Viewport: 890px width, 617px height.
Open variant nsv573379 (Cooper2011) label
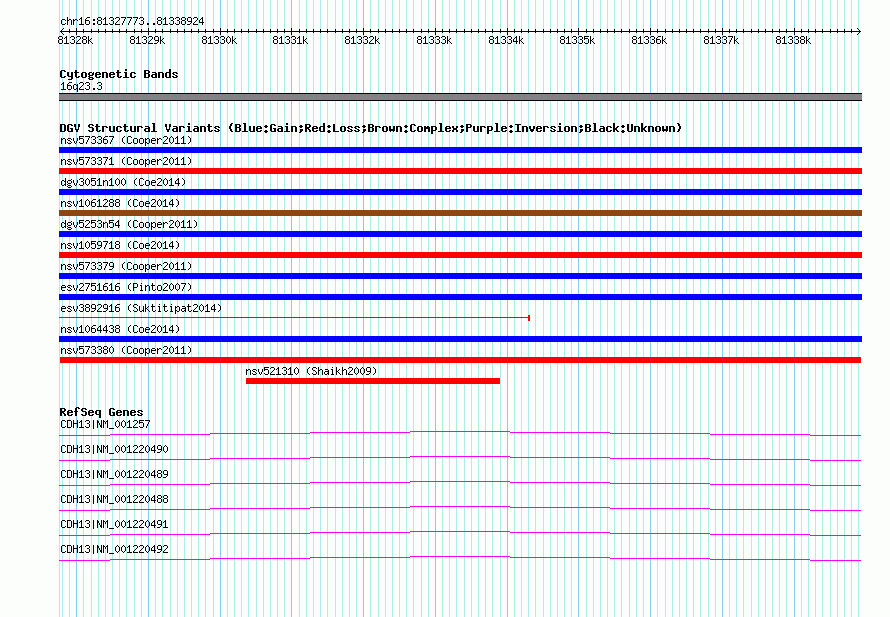pos(126,266)
